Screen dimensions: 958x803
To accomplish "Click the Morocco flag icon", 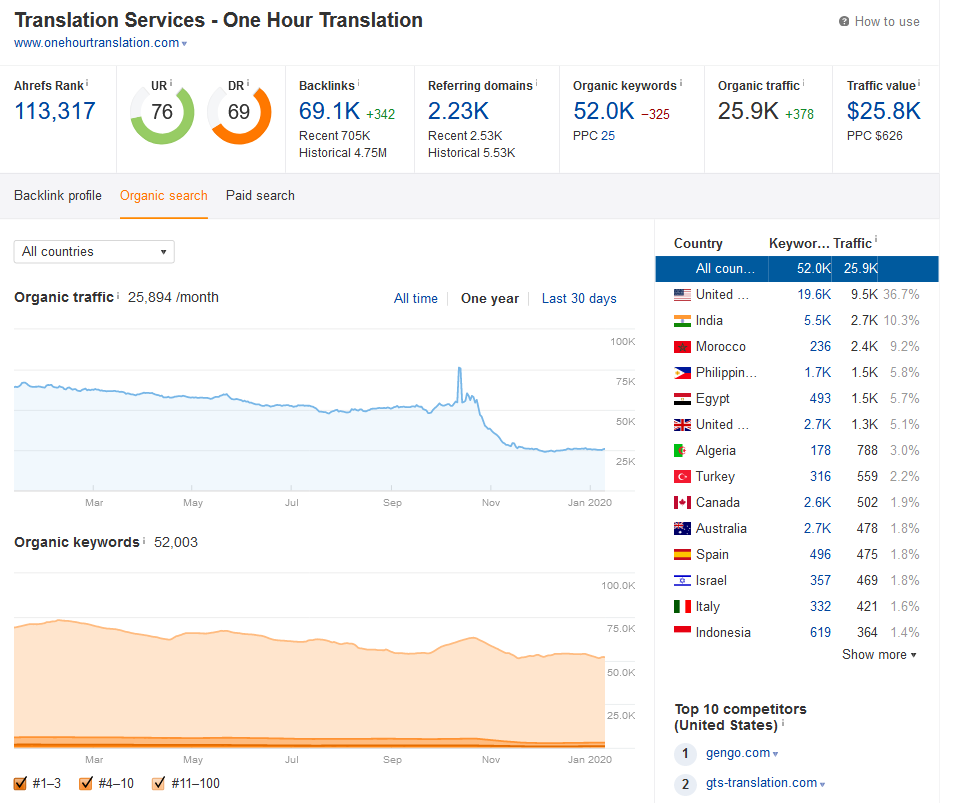I will [682, 346].
